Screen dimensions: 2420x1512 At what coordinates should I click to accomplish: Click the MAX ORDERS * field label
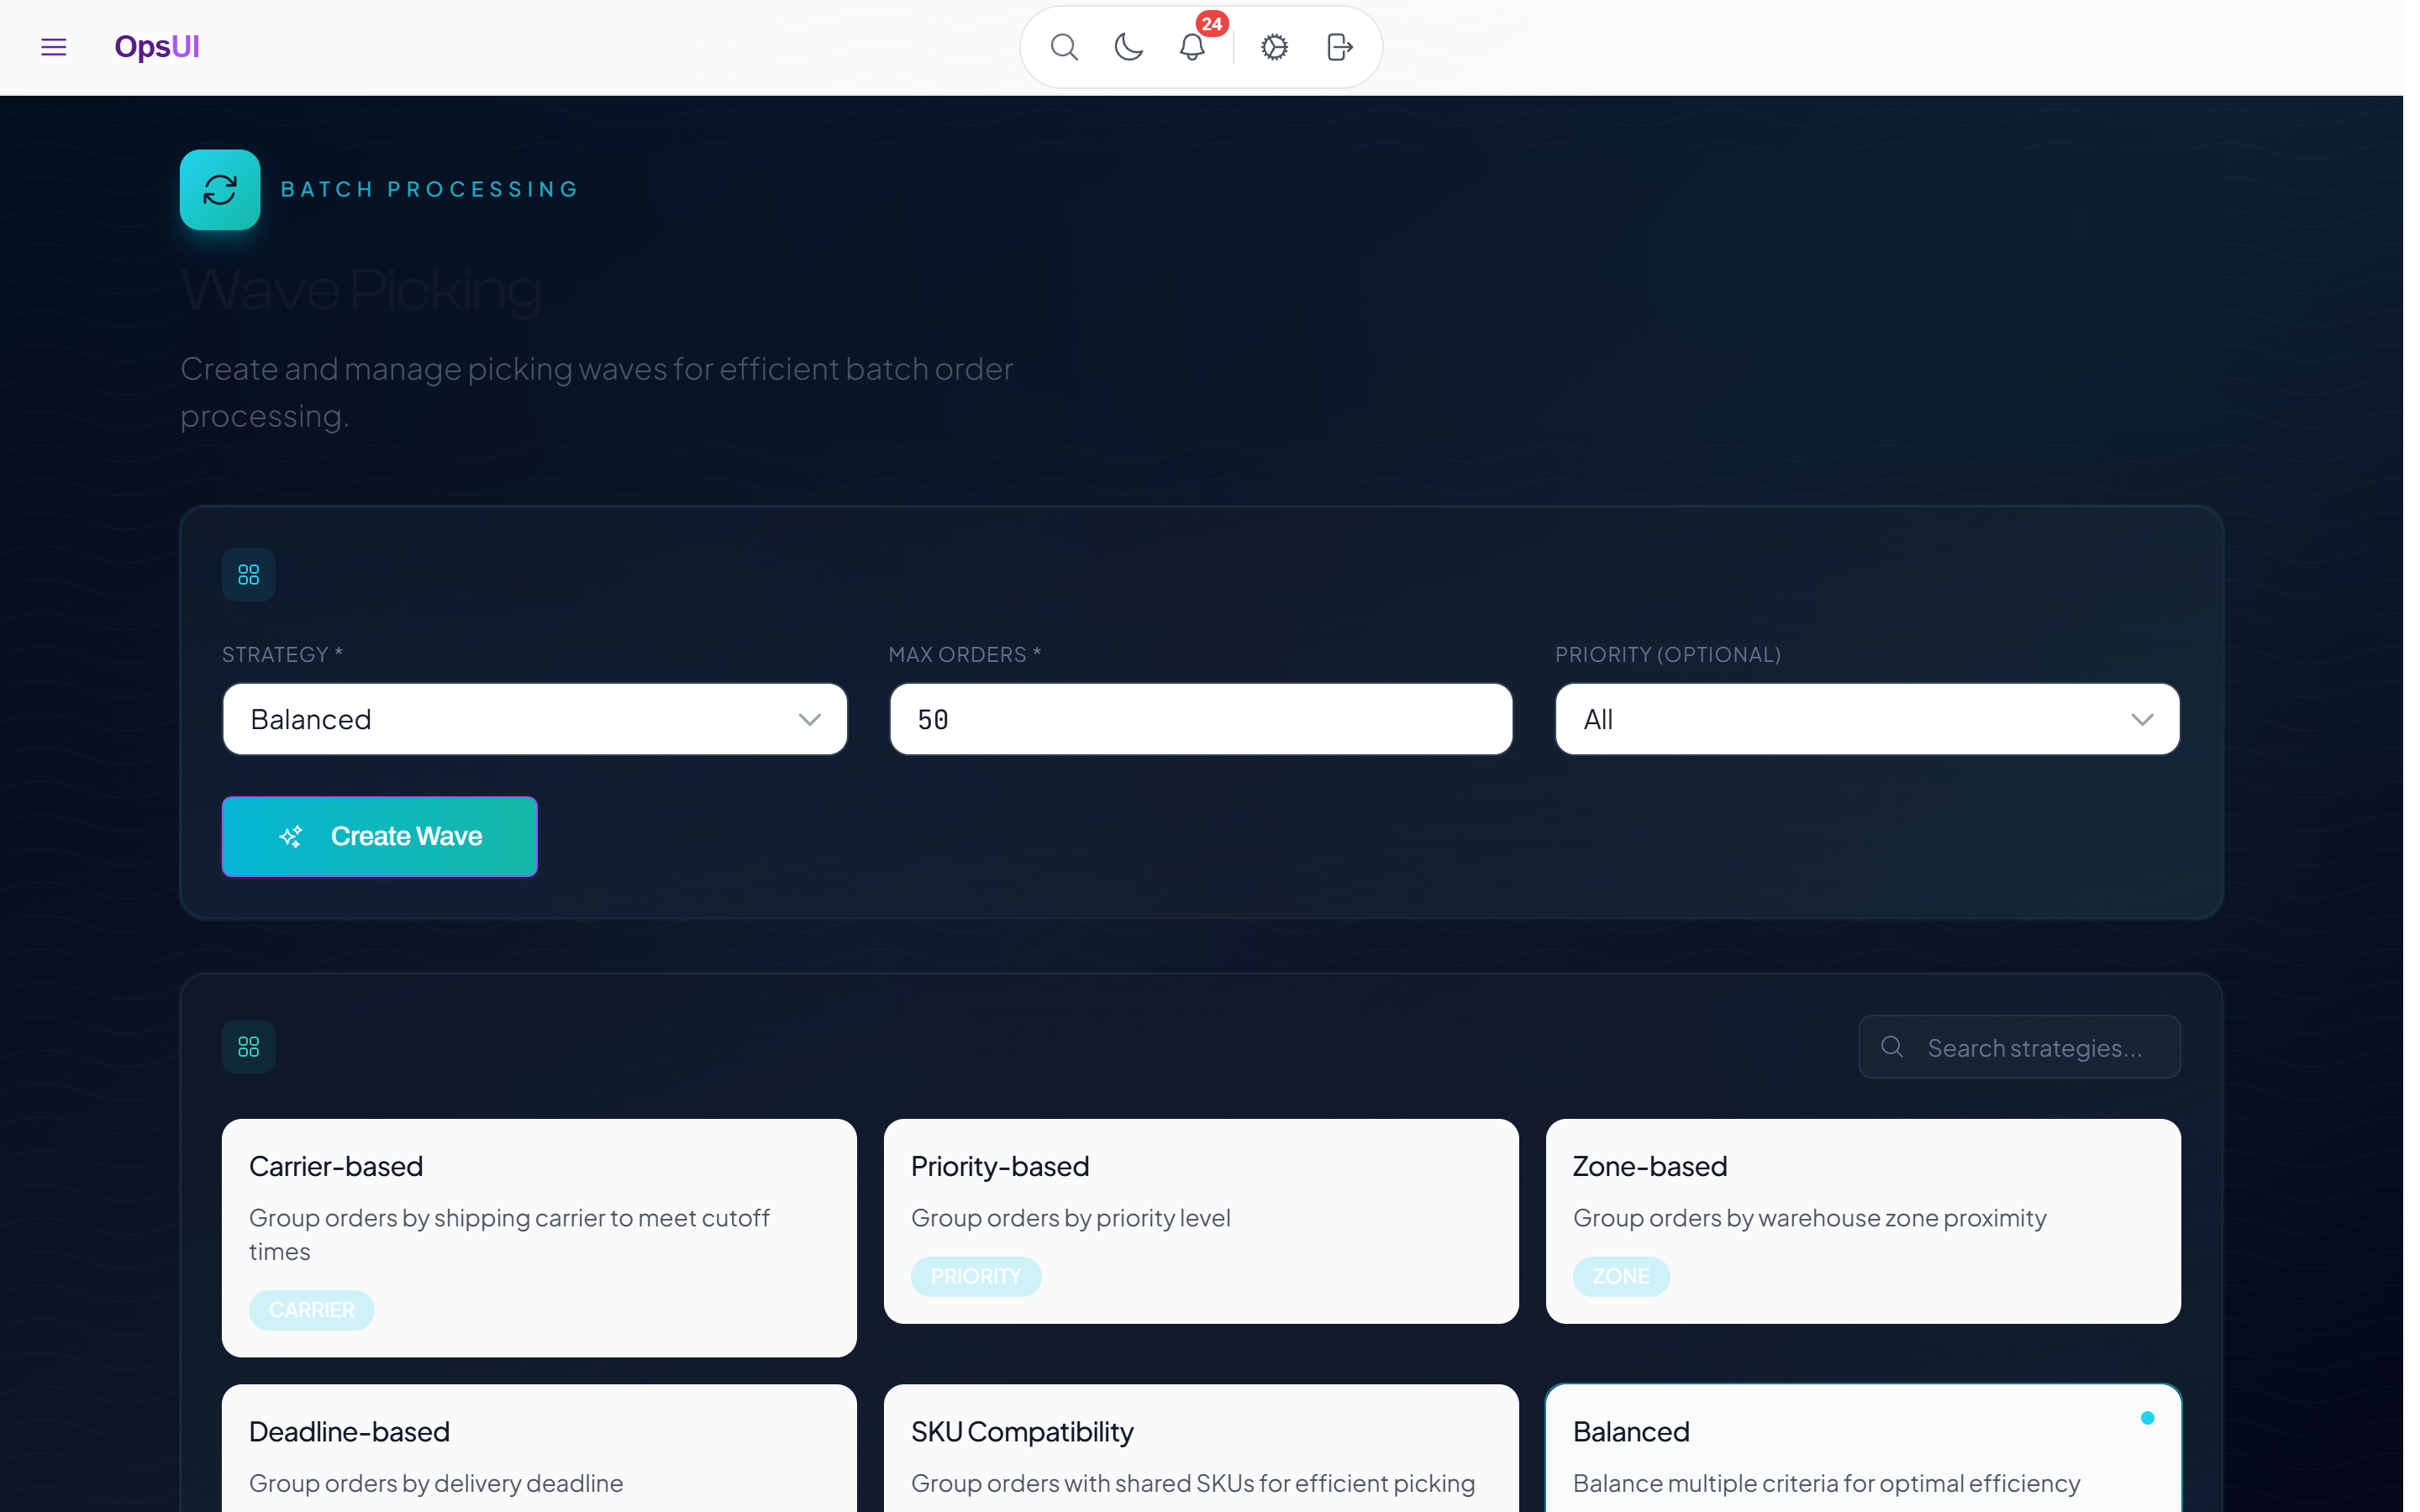(x=965, y=654)
